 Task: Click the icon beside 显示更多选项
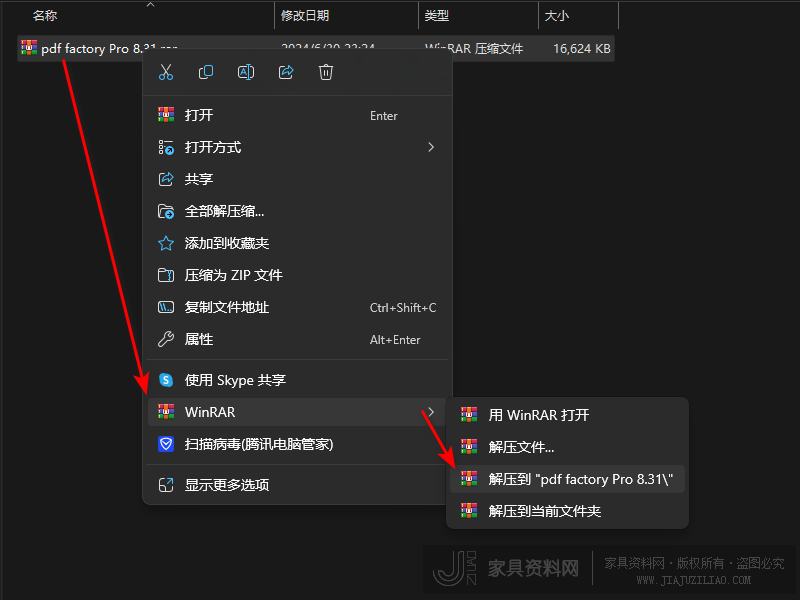click(x=166, y=485)
